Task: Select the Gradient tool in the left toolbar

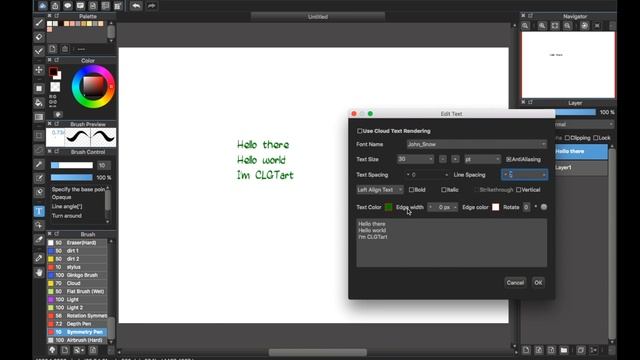Action: click(x=39, y=117)
